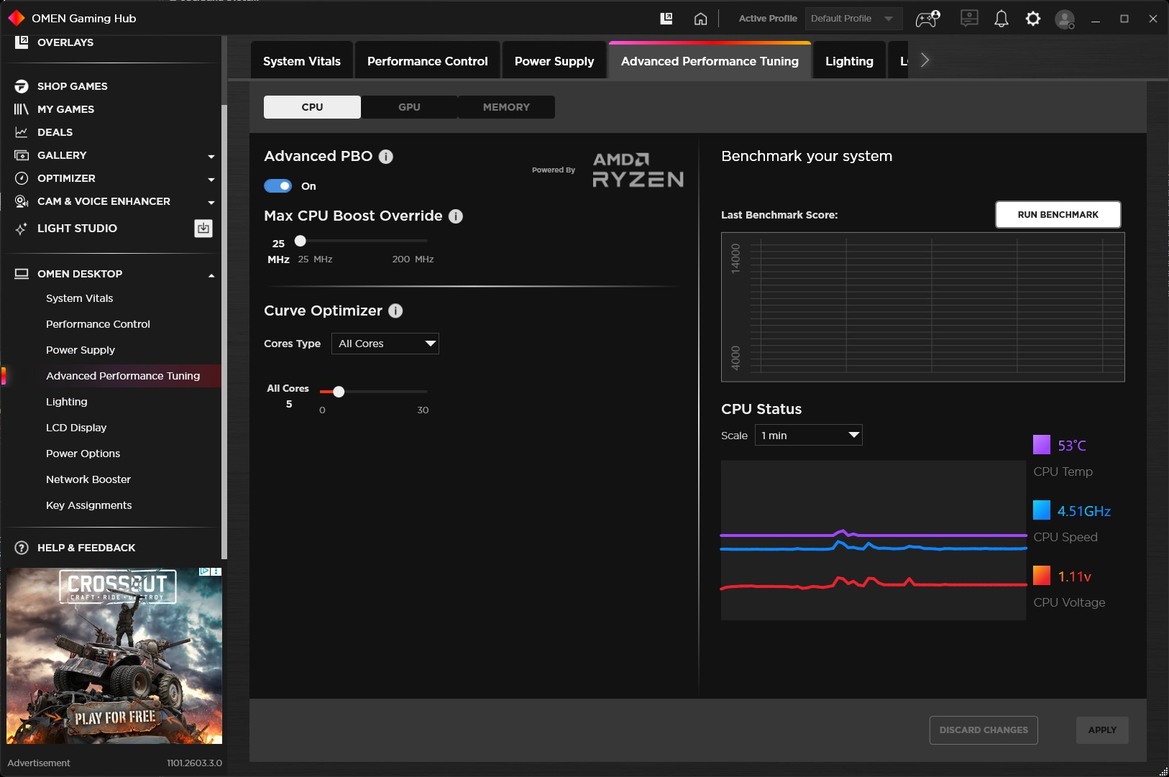The height and width of the screenshot is (777, 1169).
Task: Show info for Advanced PBO
Action: tap(385, 157)
